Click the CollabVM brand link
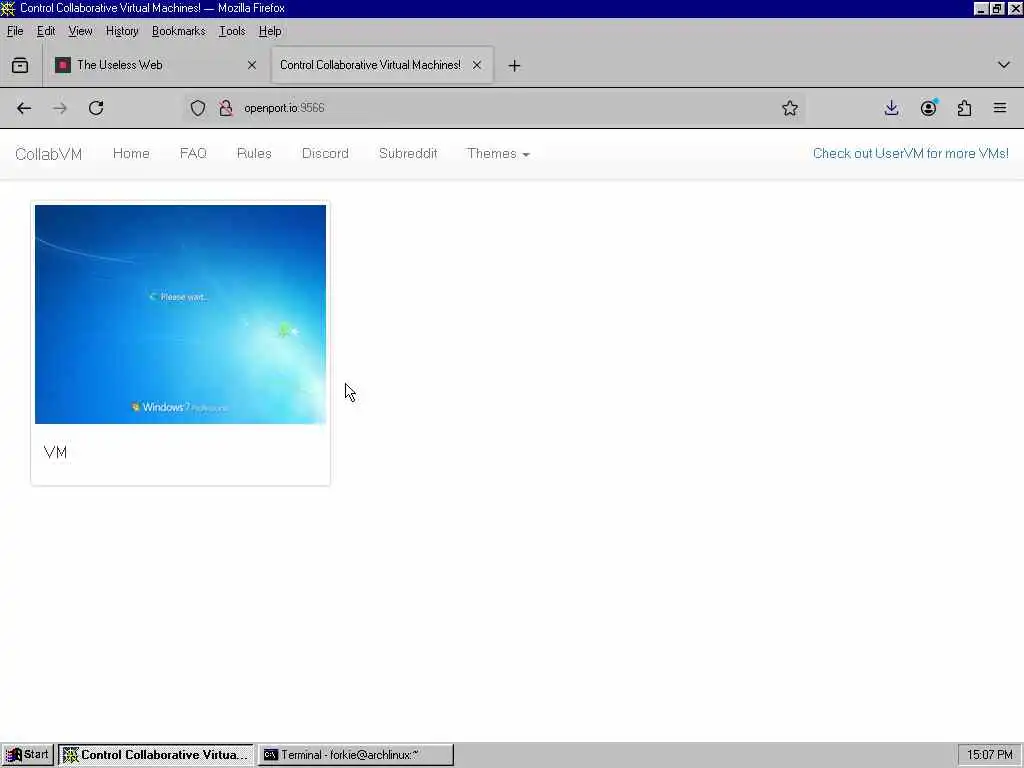The width and height of the screenshot is (1024, 768). point(48,154)
